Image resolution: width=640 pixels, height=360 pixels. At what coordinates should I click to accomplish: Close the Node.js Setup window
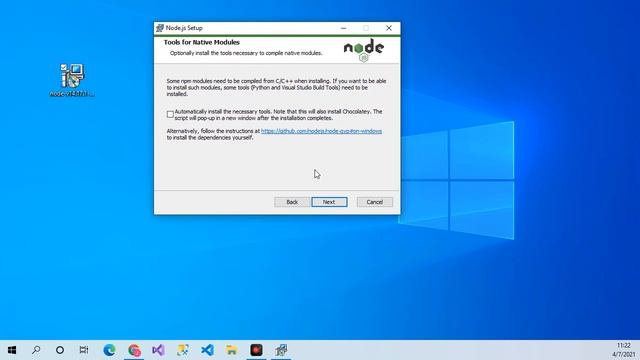click(x=389, y=28)
